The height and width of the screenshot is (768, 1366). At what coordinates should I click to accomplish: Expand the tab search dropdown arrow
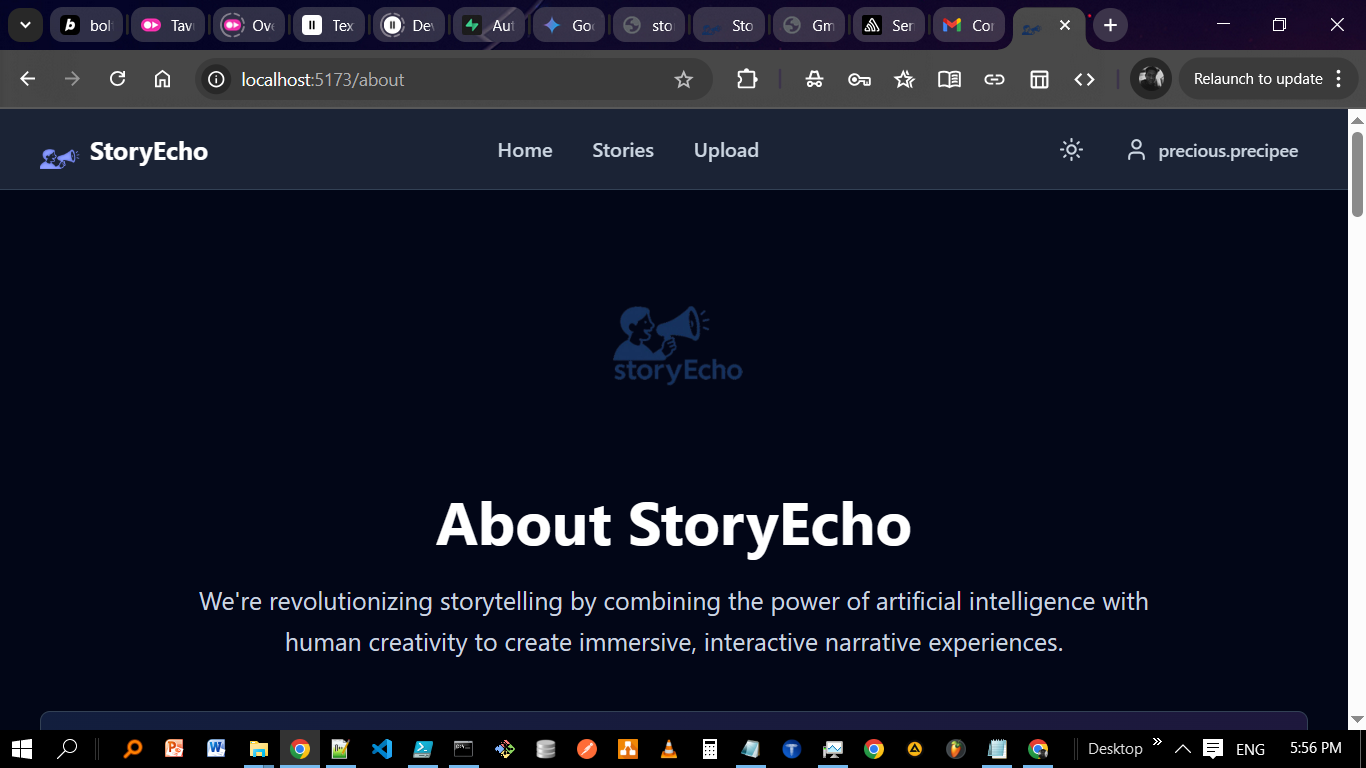(x=25, y=25)
